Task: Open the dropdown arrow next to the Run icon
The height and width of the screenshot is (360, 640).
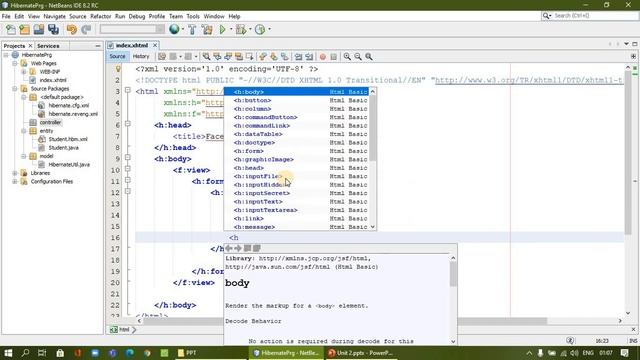Action: (x=231, y=29)
